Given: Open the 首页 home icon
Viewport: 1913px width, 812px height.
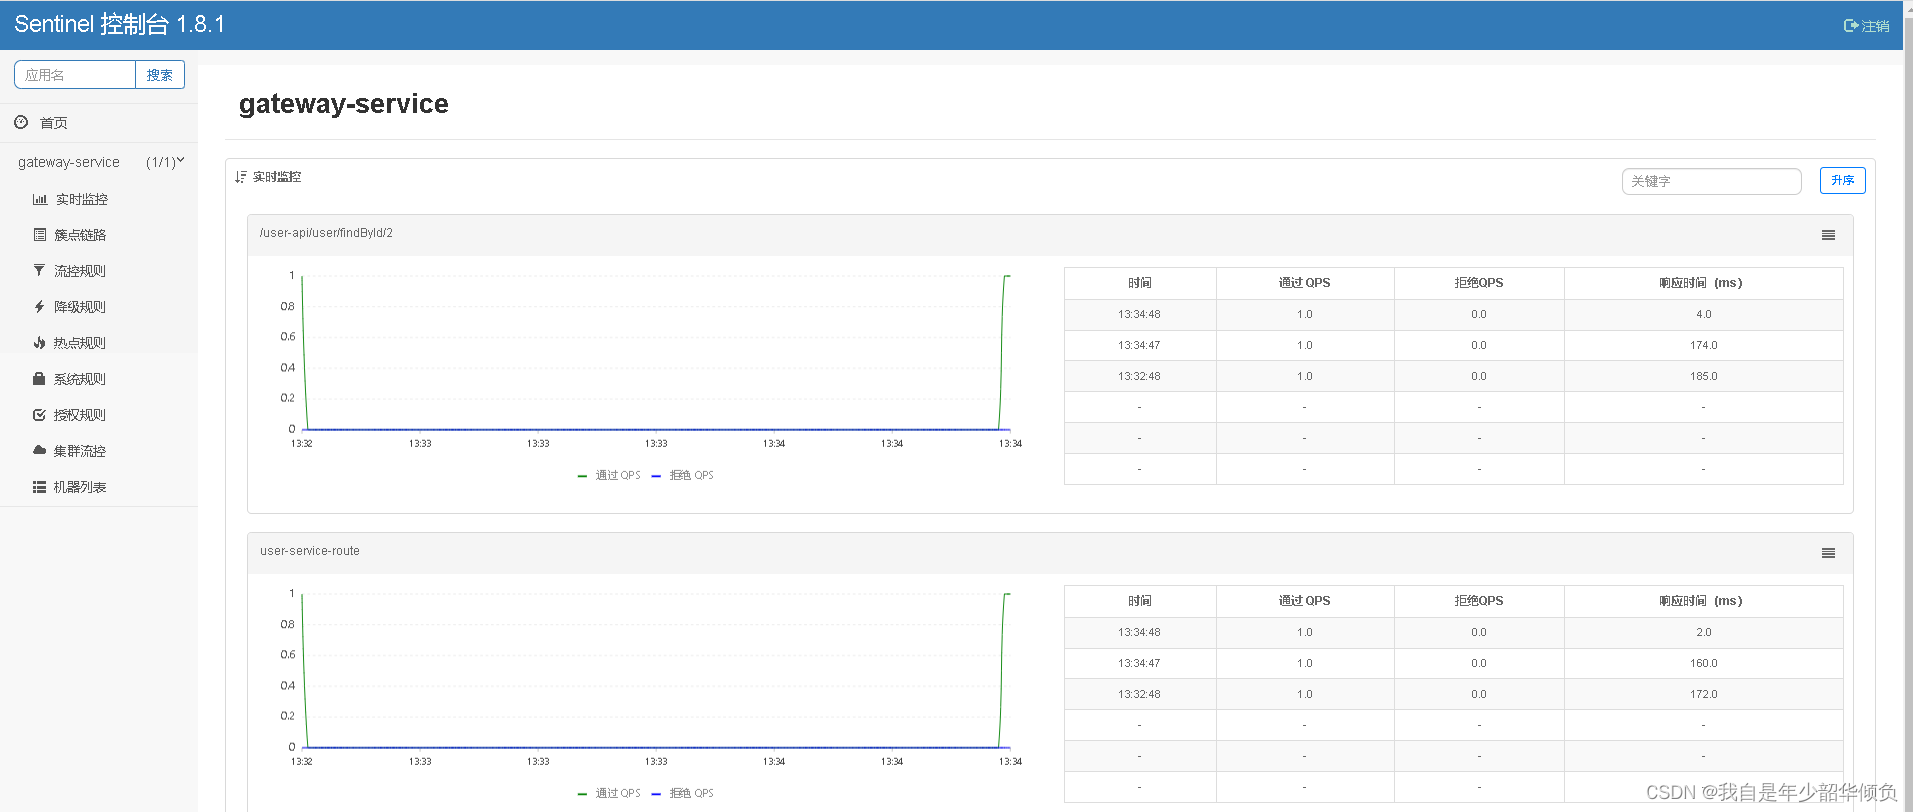Looking at the screenshot, I should point(21,122).
